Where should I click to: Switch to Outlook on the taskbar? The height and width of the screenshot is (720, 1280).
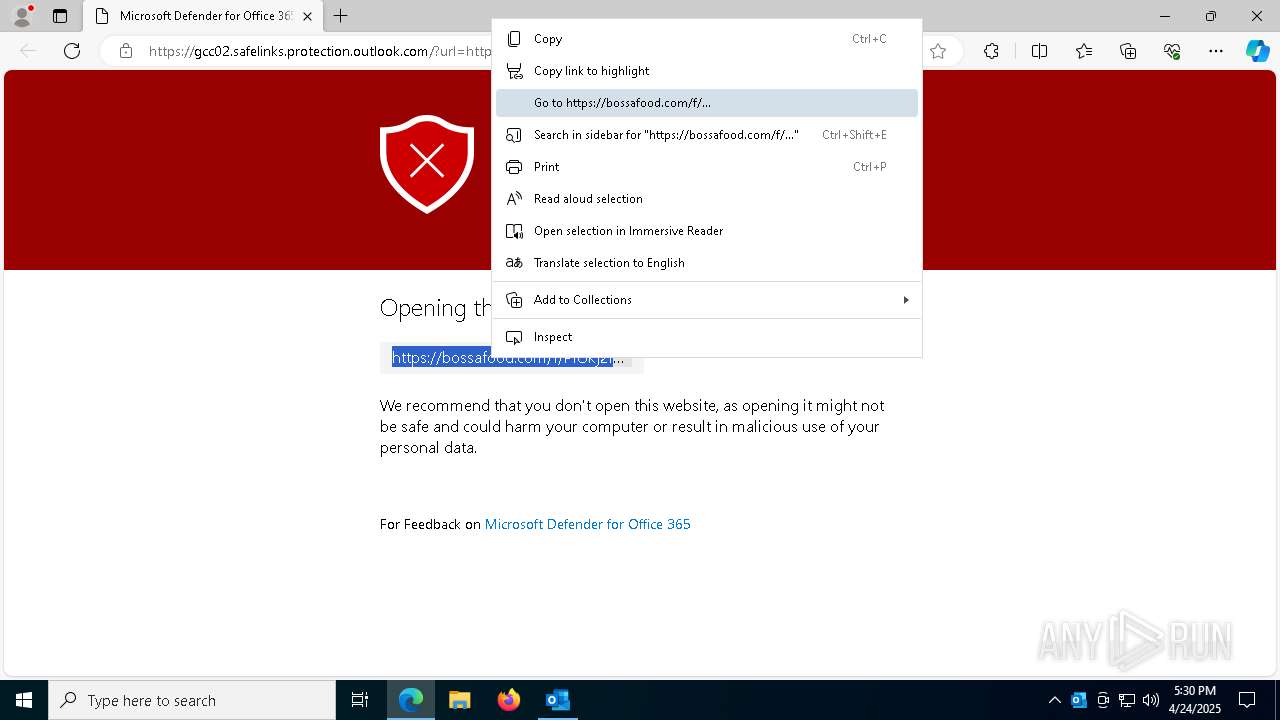pyautogui.click(x=558, y=700)
